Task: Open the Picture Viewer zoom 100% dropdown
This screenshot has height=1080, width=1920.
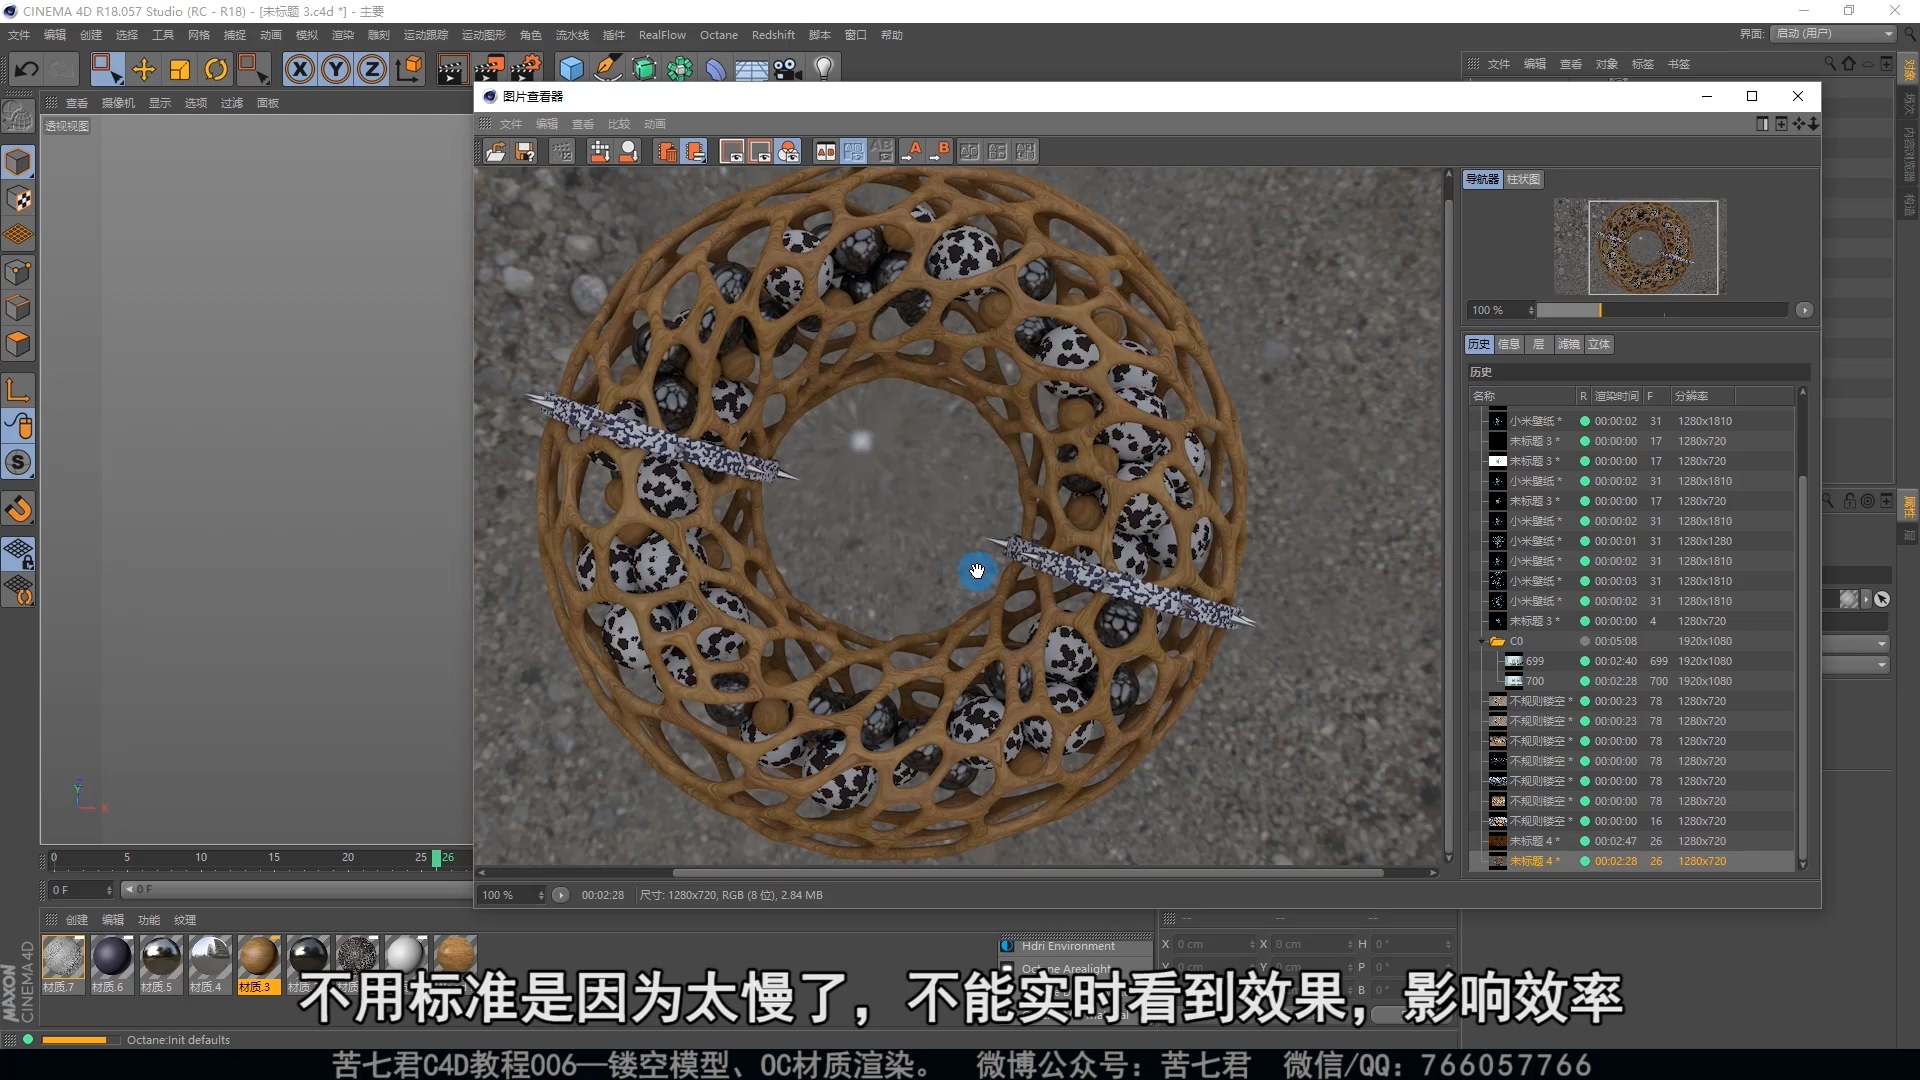Action: point(512,895)
